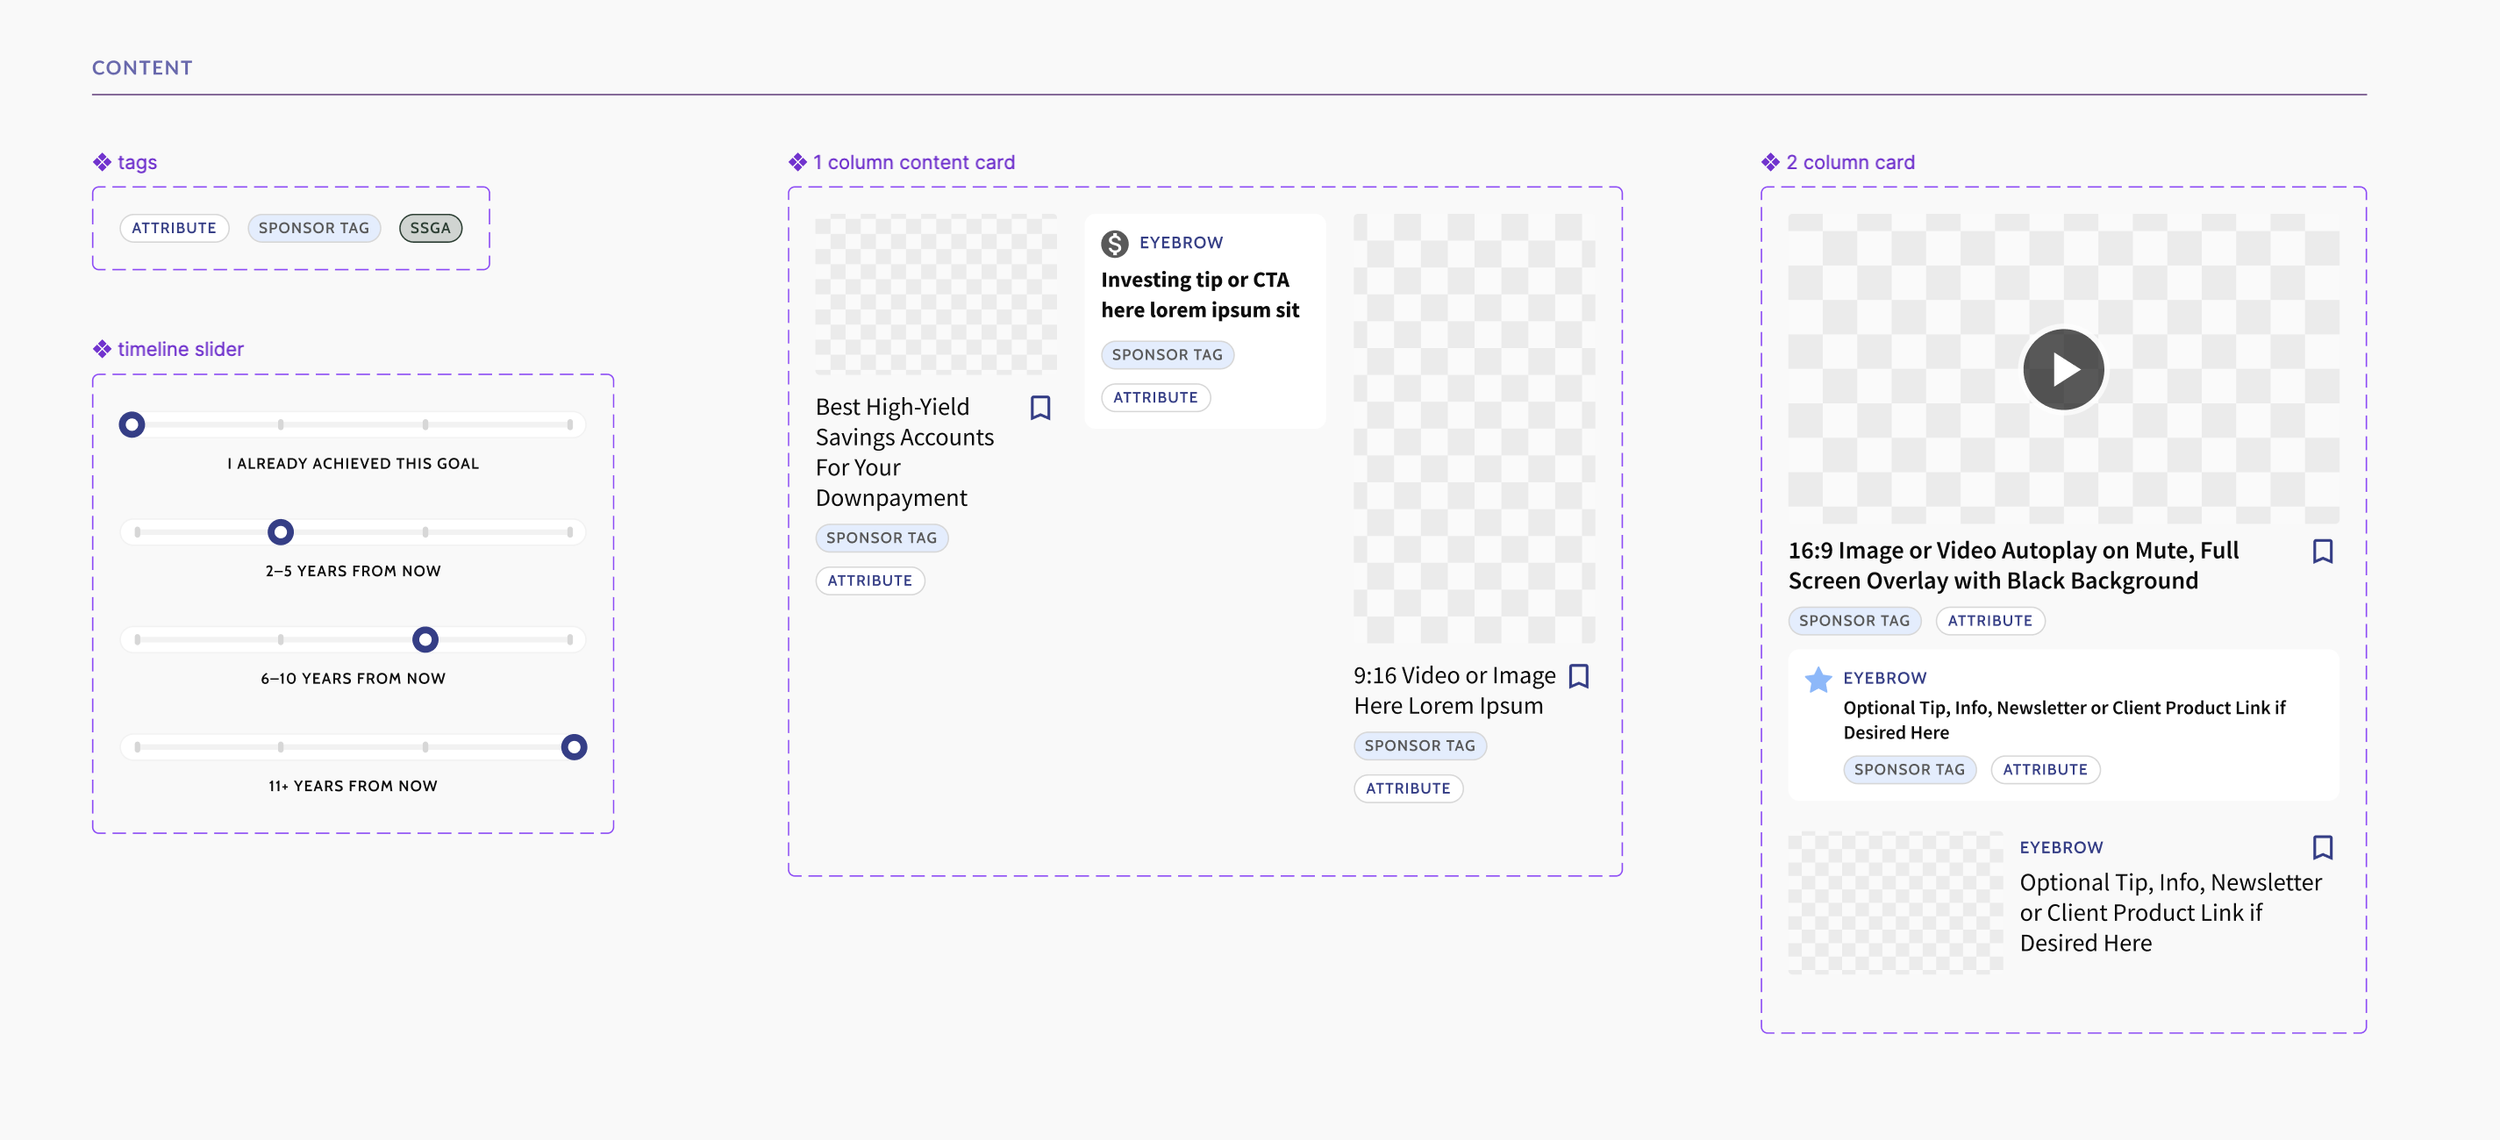Click the dollar sign eyebrow icon
This screenshot has height=1140, width=2500.
click(1114, 243)
